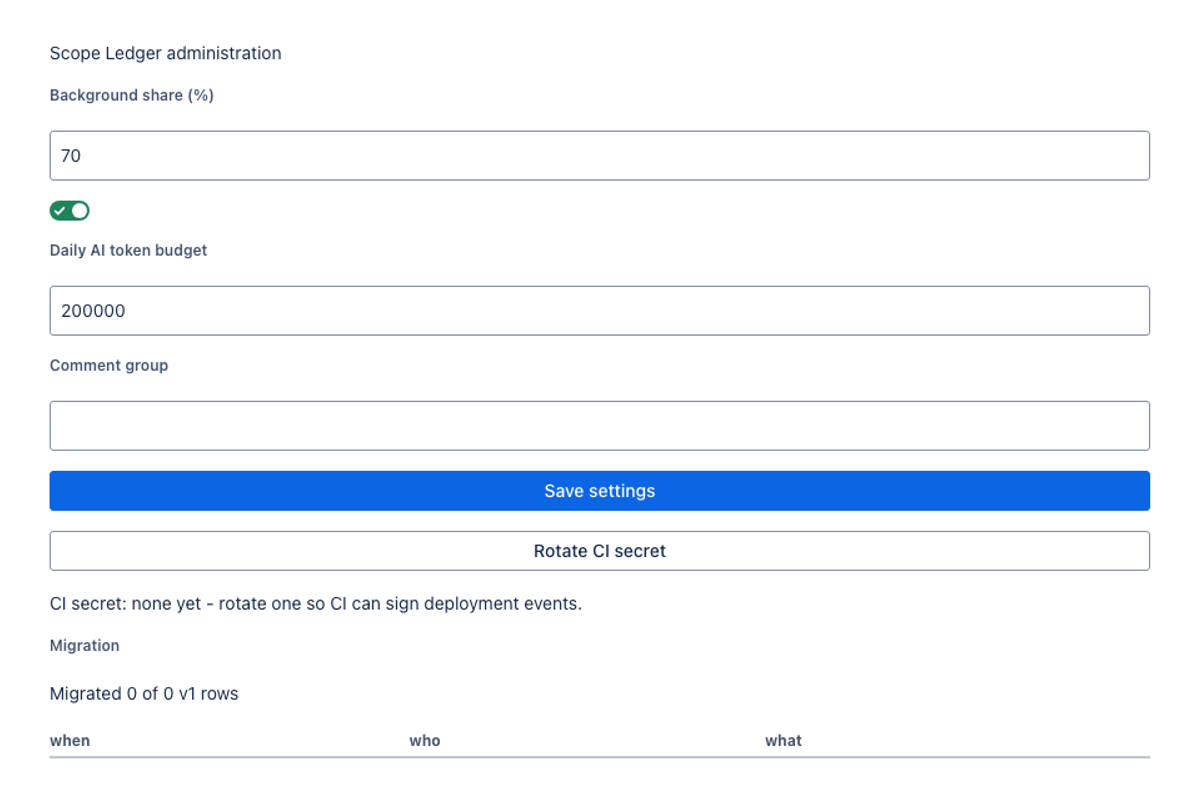The image size is (1200, 798).
Task: Click the Background share (%) input field
Action: (600, 156)
